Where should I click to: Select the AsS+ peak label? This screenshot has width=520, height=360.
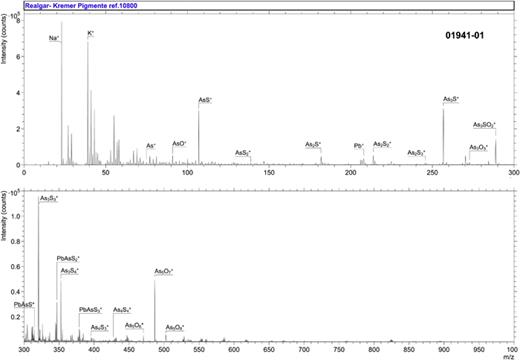[x=205, y=100]
